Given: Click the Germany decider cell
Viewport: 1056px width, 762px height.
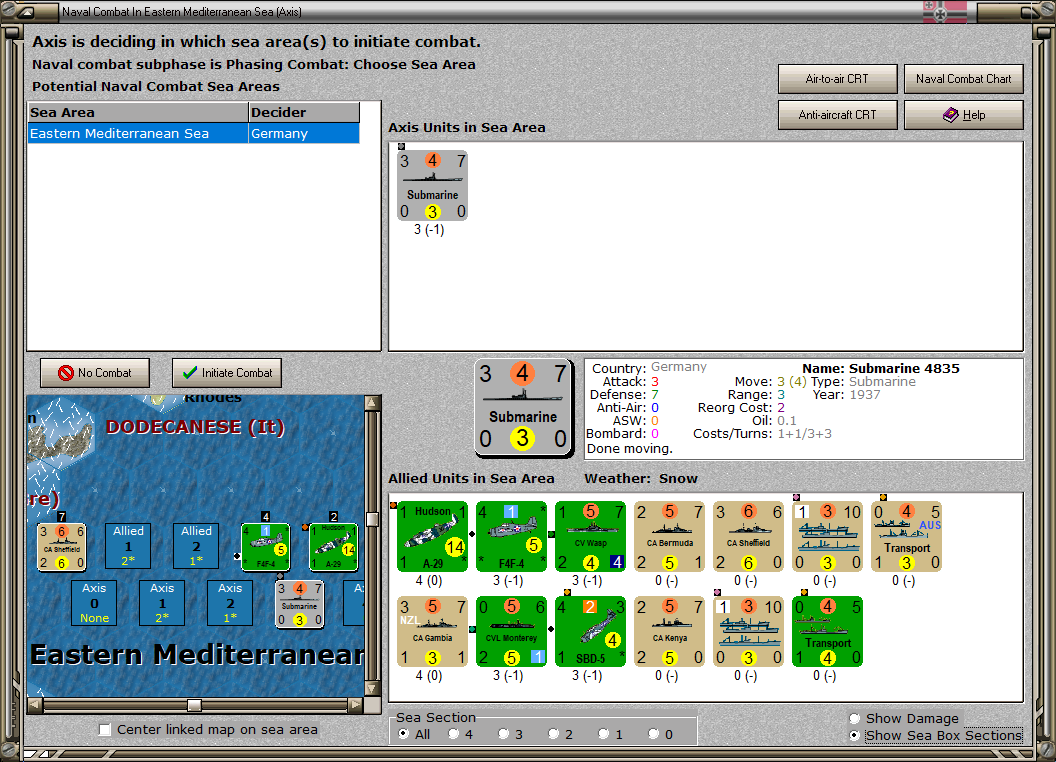Looking at the screenshot, I should pyautogui.click(x=304, y=133).
